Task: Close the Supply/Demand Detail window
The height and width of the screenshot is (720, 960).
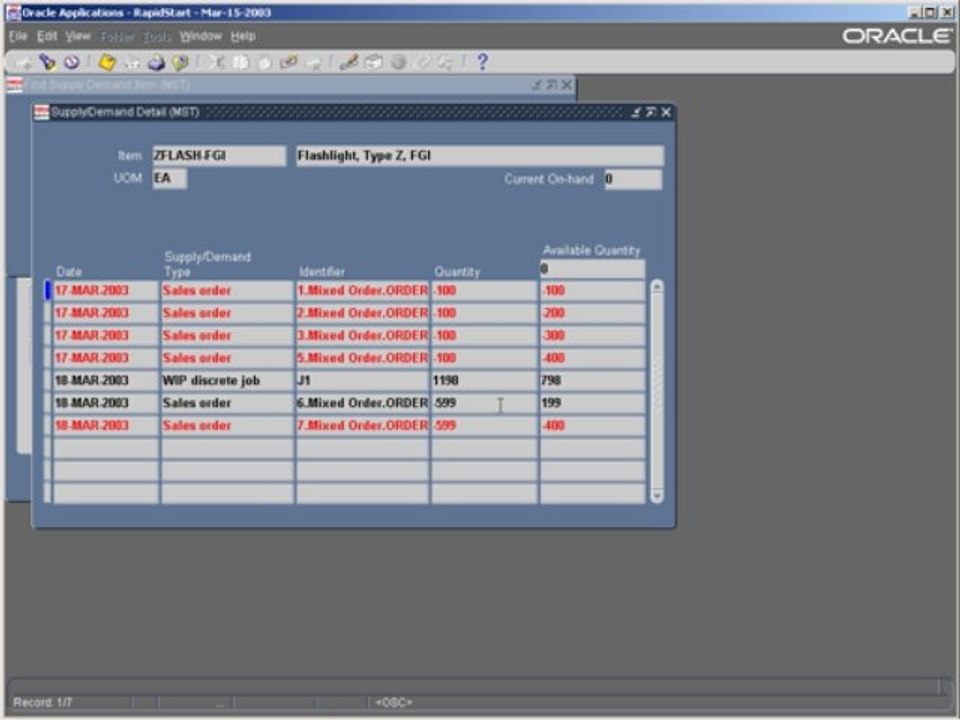Action: 666,112
